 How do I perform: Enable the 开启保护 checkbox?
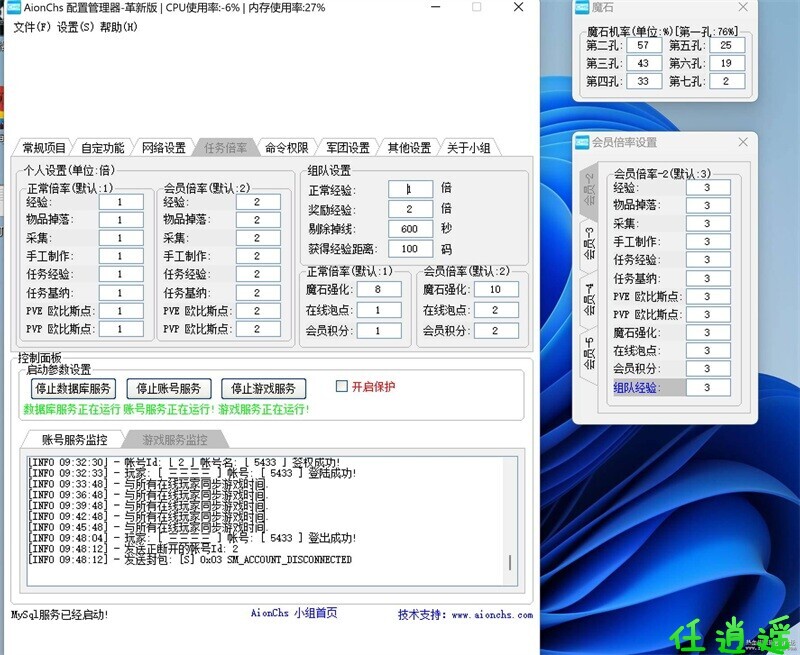tap(343, 388)
